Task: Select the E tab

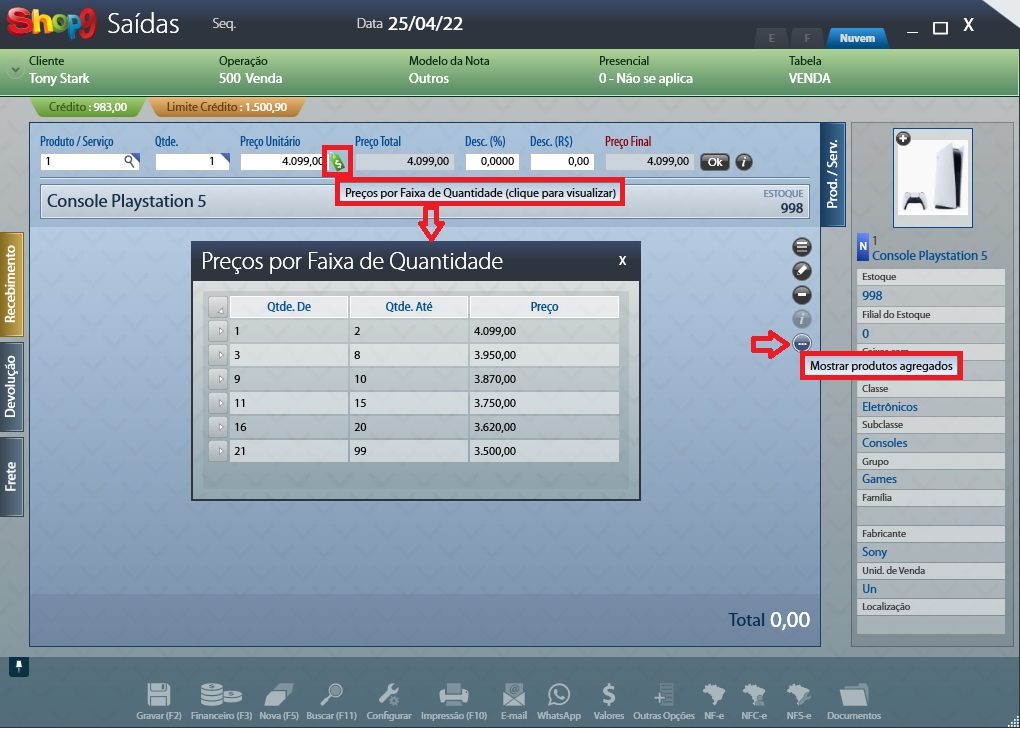Action: tap(772, 38)
